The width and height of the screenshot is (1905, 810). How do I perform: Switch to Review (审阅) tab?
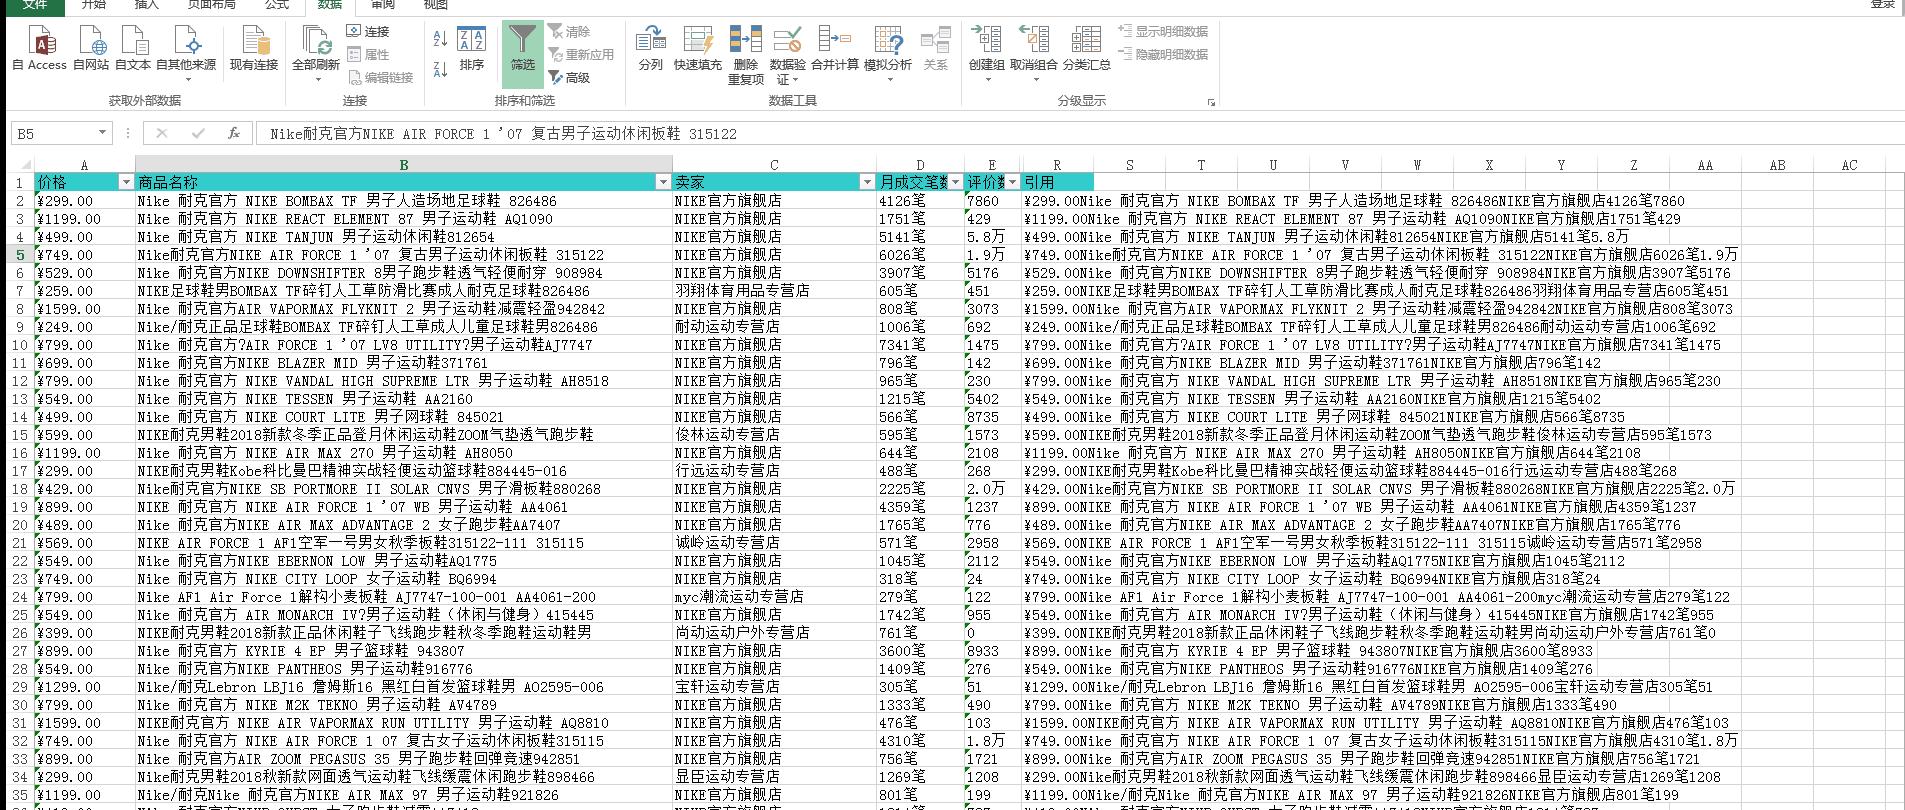pos(382,5)
